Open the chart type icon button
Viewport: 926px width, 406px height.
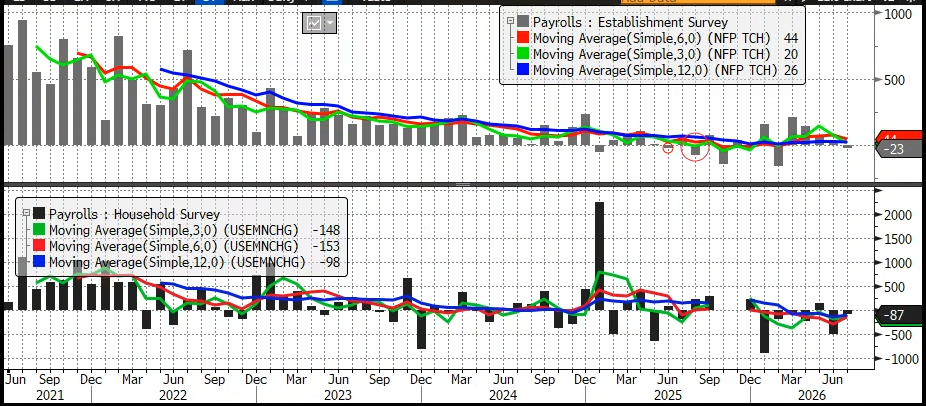314,23
